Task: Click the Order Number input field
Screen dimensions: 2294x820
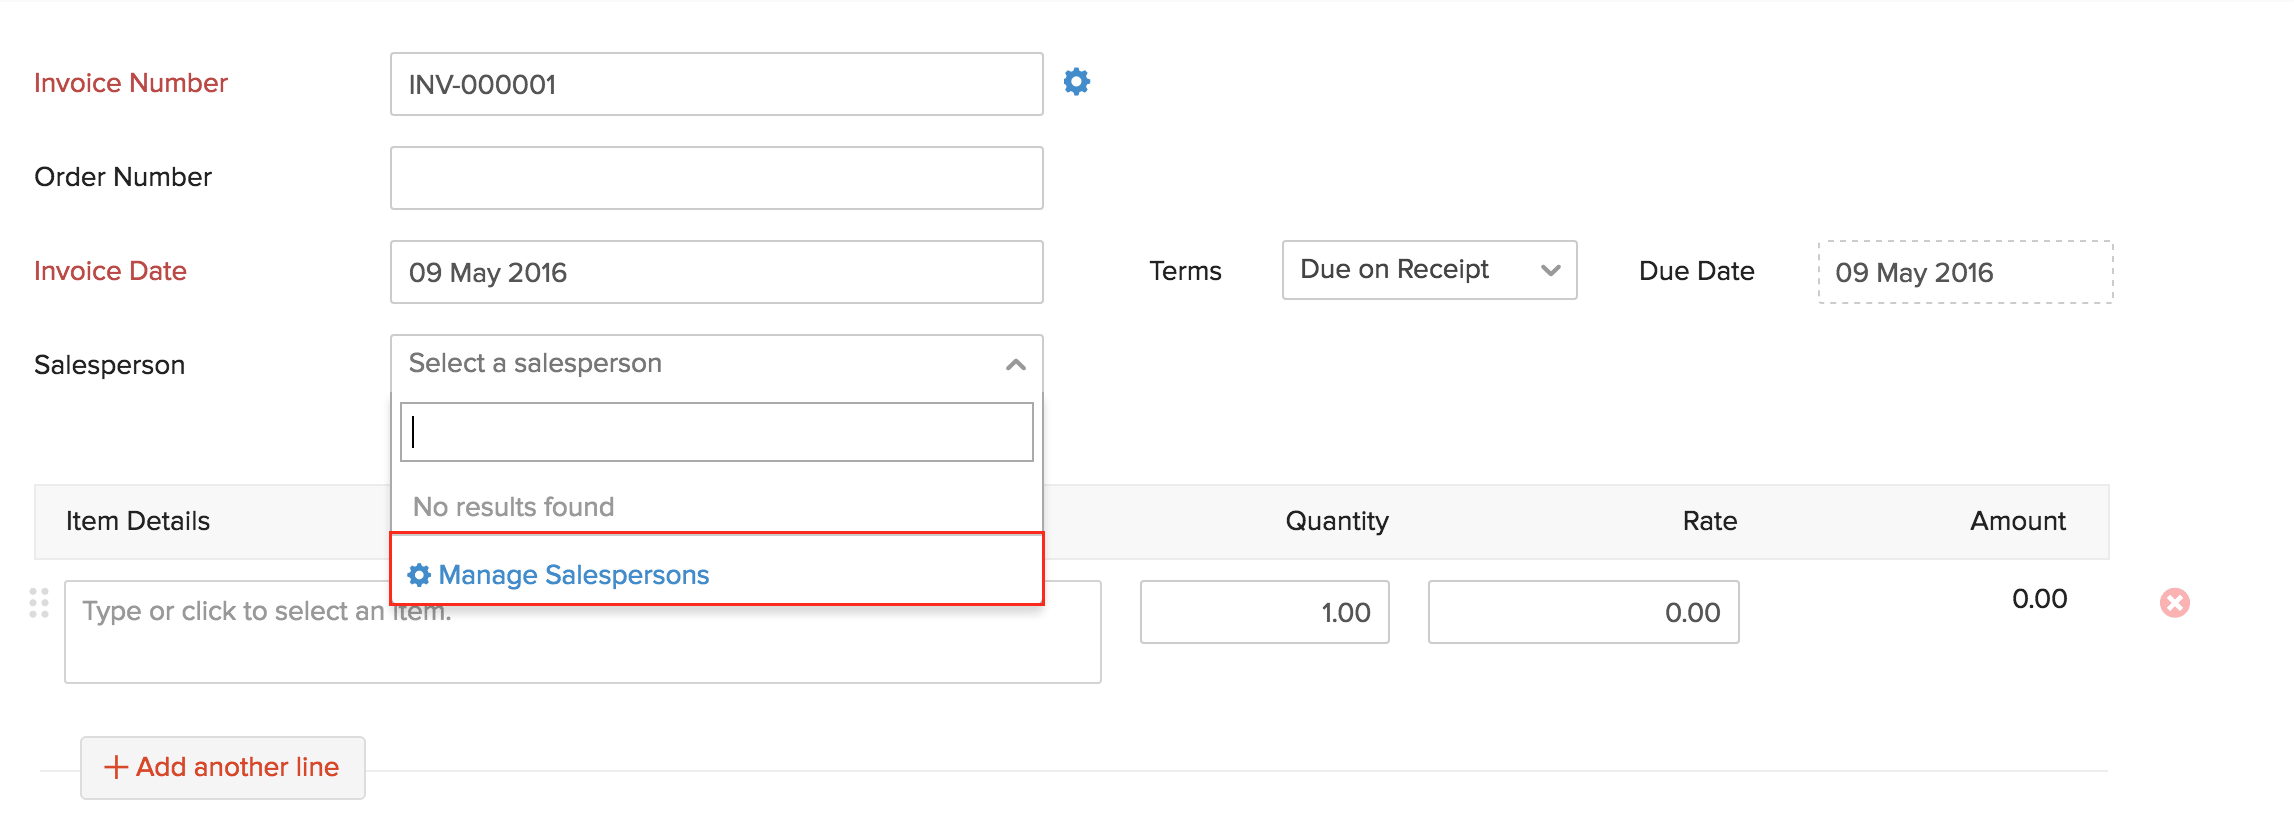Action: 716,178
